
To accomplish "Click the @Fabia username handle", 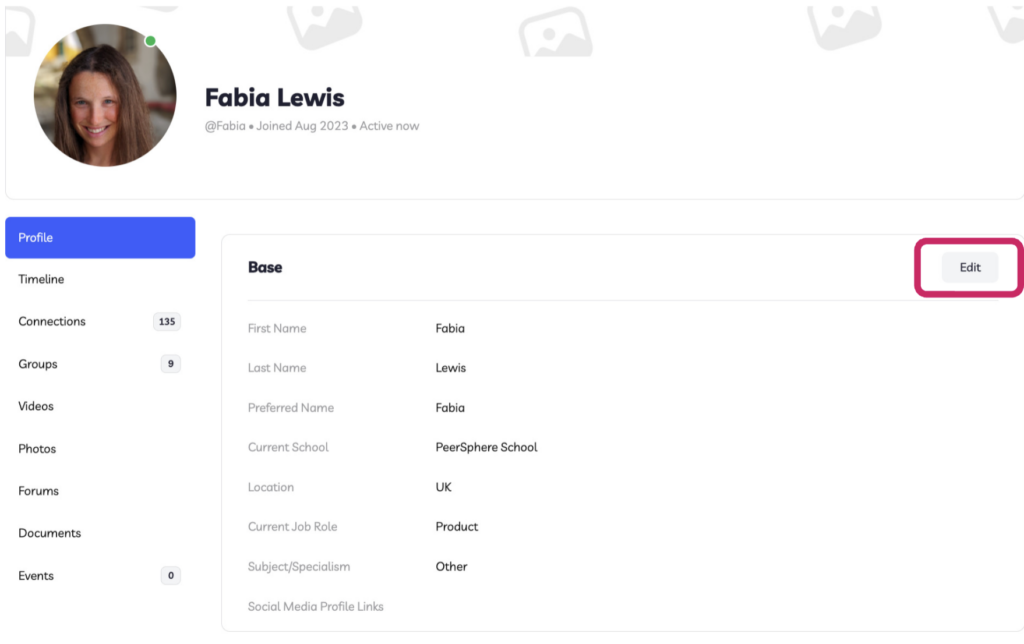I will pyautogui.click(x=225, y=126).
